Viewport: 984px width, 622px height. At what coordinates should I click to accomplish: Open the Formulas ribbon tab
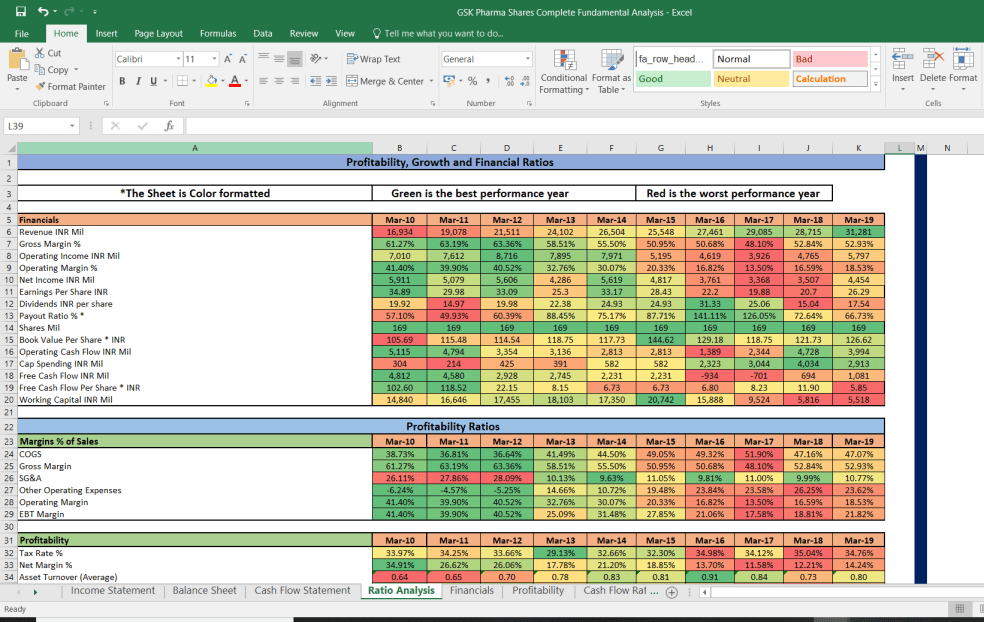pyautogui.click(x=218, y=33)
